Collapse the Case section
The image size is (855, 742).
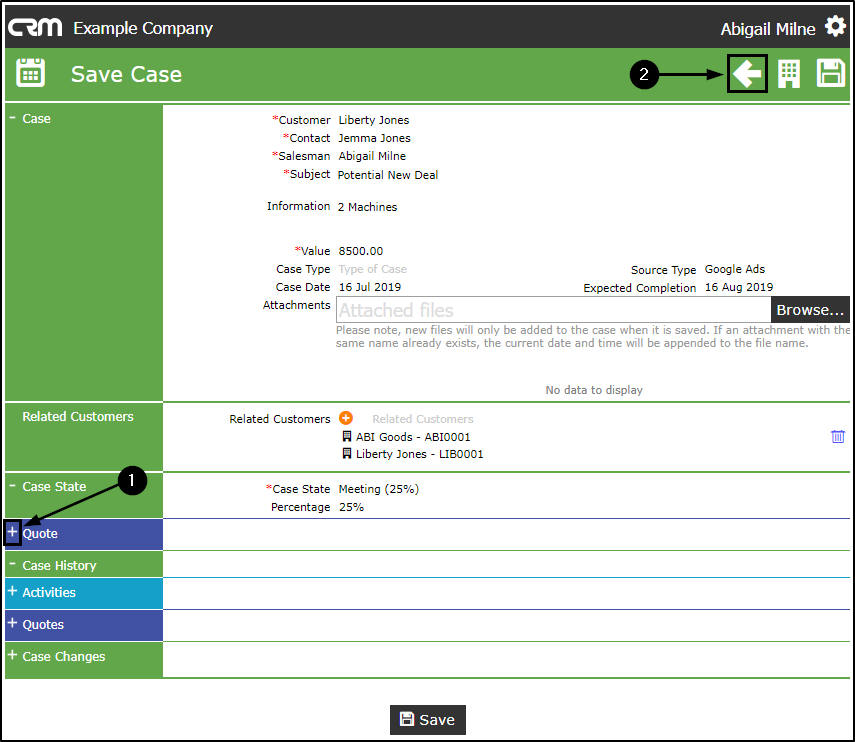(x=13, y=117)
